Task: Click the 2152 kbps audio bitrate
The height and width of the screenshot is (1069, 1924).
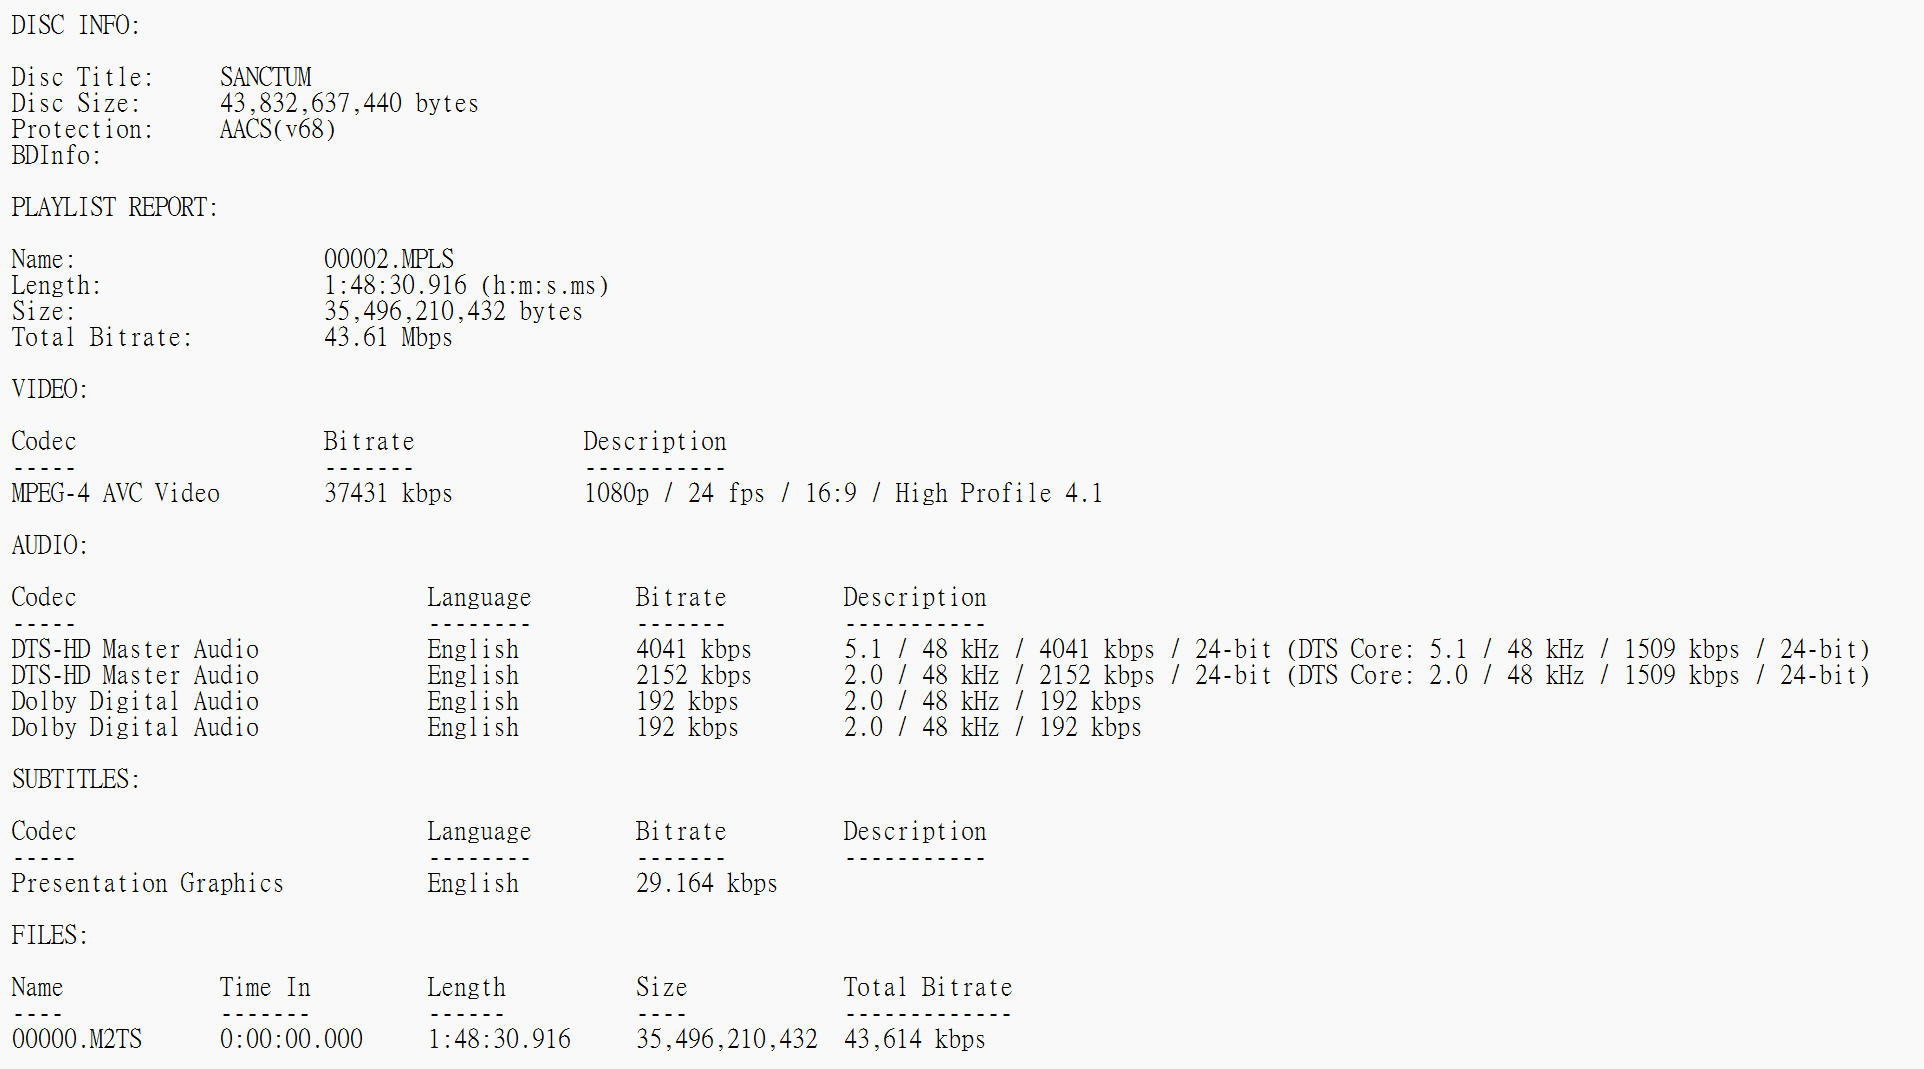Action: pos(694,675)
